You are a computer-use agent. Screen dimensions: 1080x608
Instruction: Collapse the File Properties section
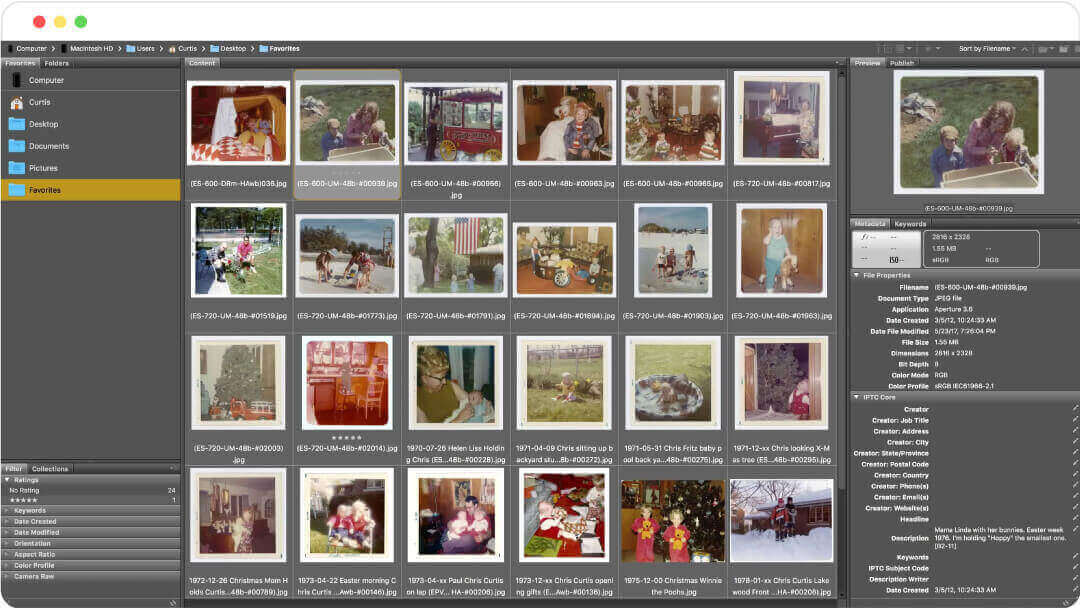click(856, 275)
